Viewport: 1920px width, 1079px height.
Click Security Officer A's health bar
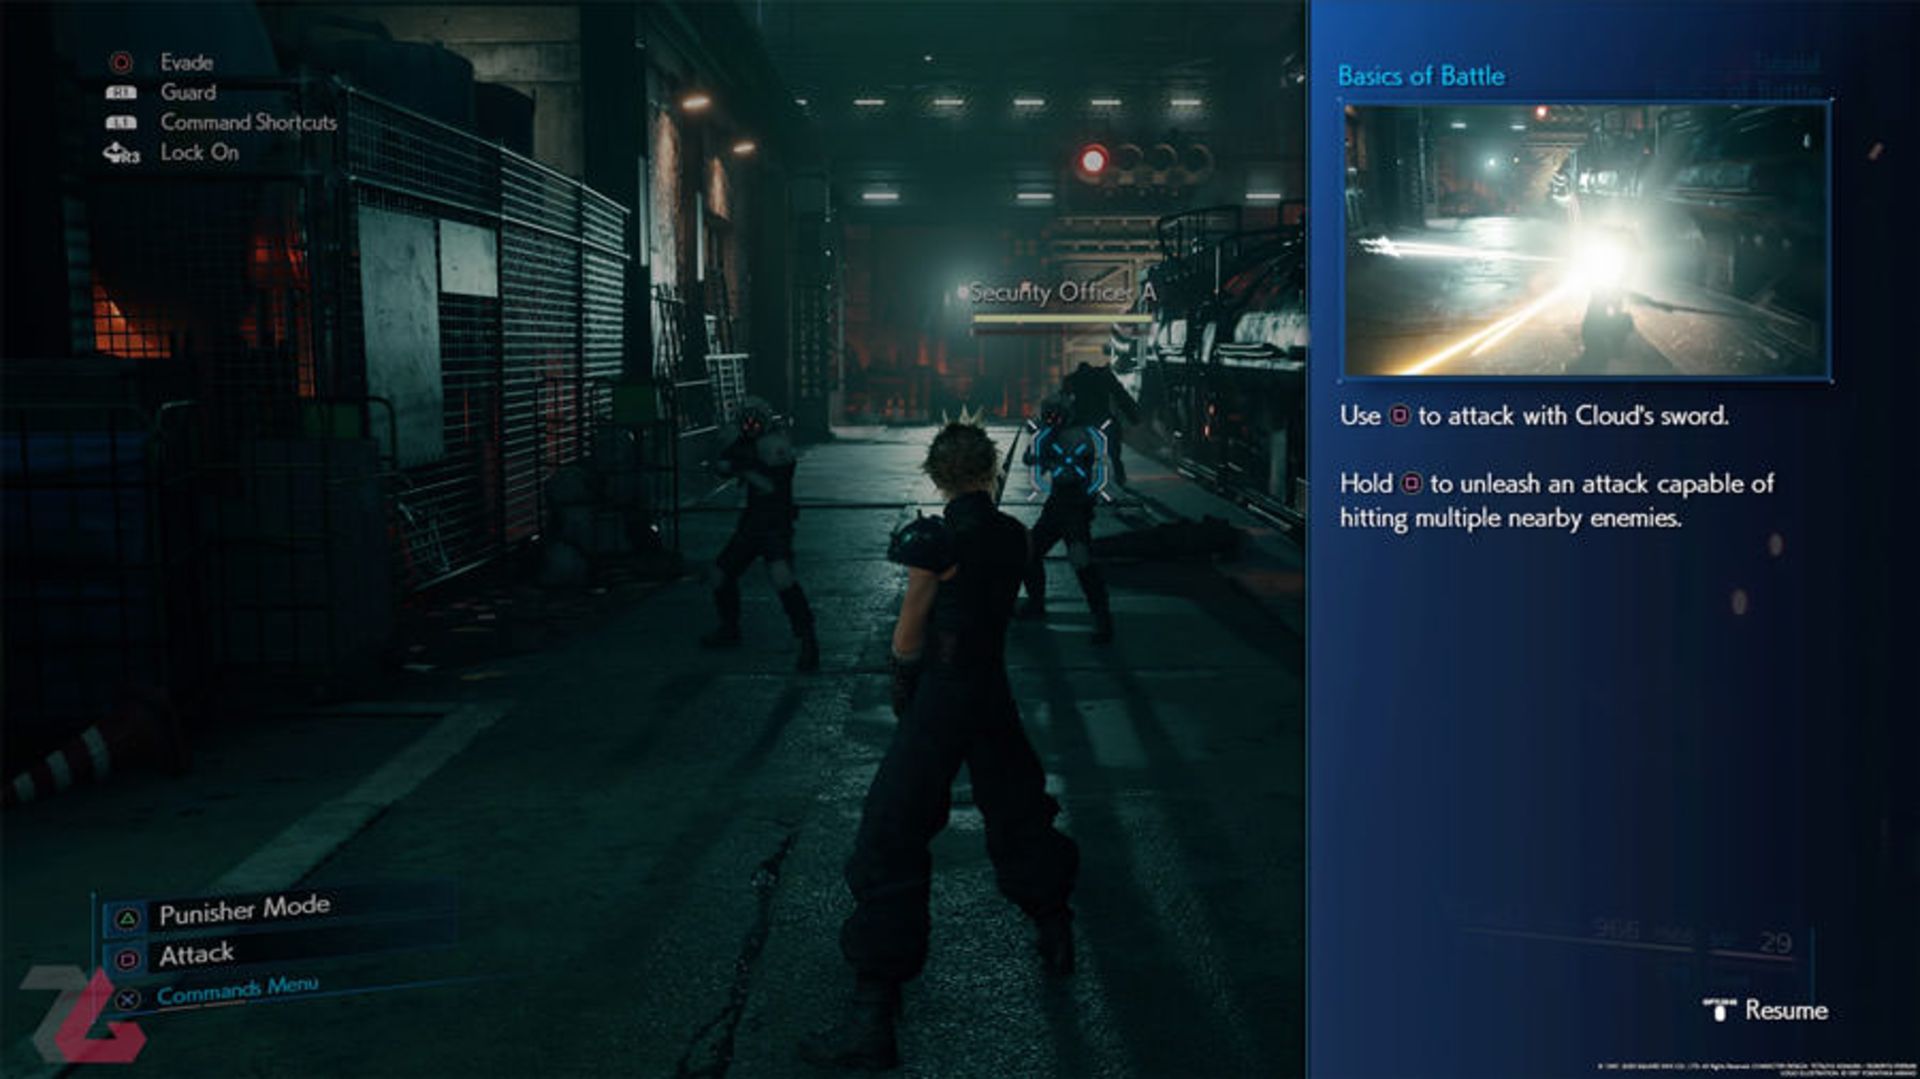1061,320
